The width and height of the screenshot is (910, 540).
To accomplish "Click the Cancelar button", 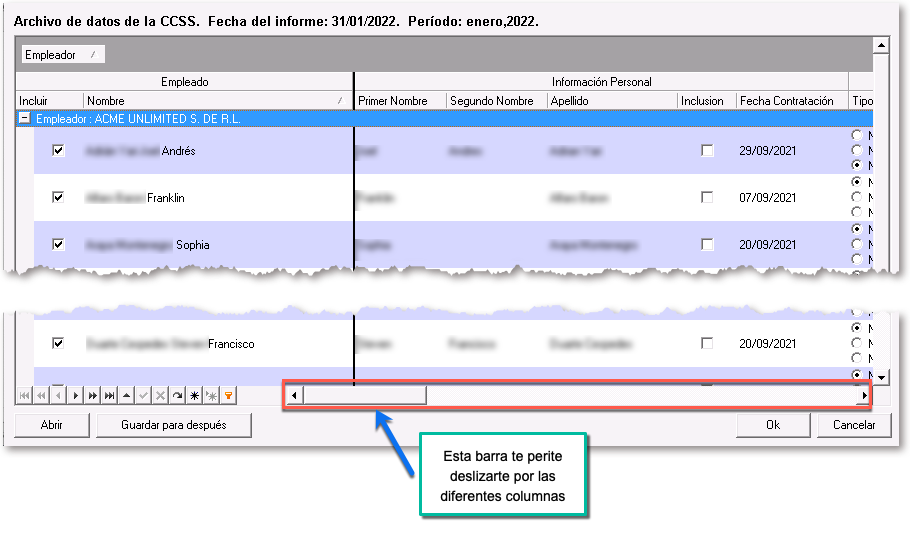I will 854,425.
